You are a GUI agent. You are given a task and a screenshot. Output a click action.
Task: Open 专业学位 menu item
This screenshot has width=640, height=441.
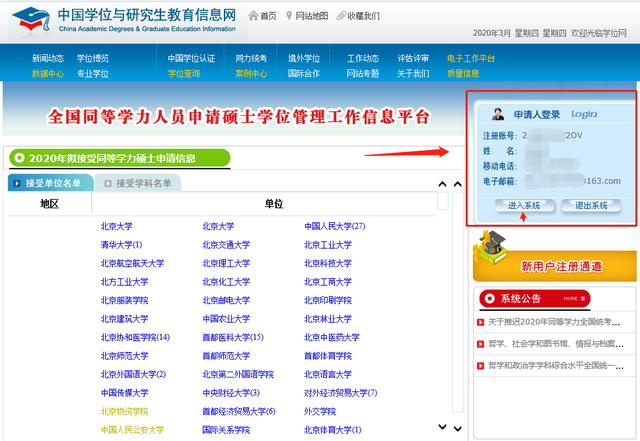[x=93, y=74]
